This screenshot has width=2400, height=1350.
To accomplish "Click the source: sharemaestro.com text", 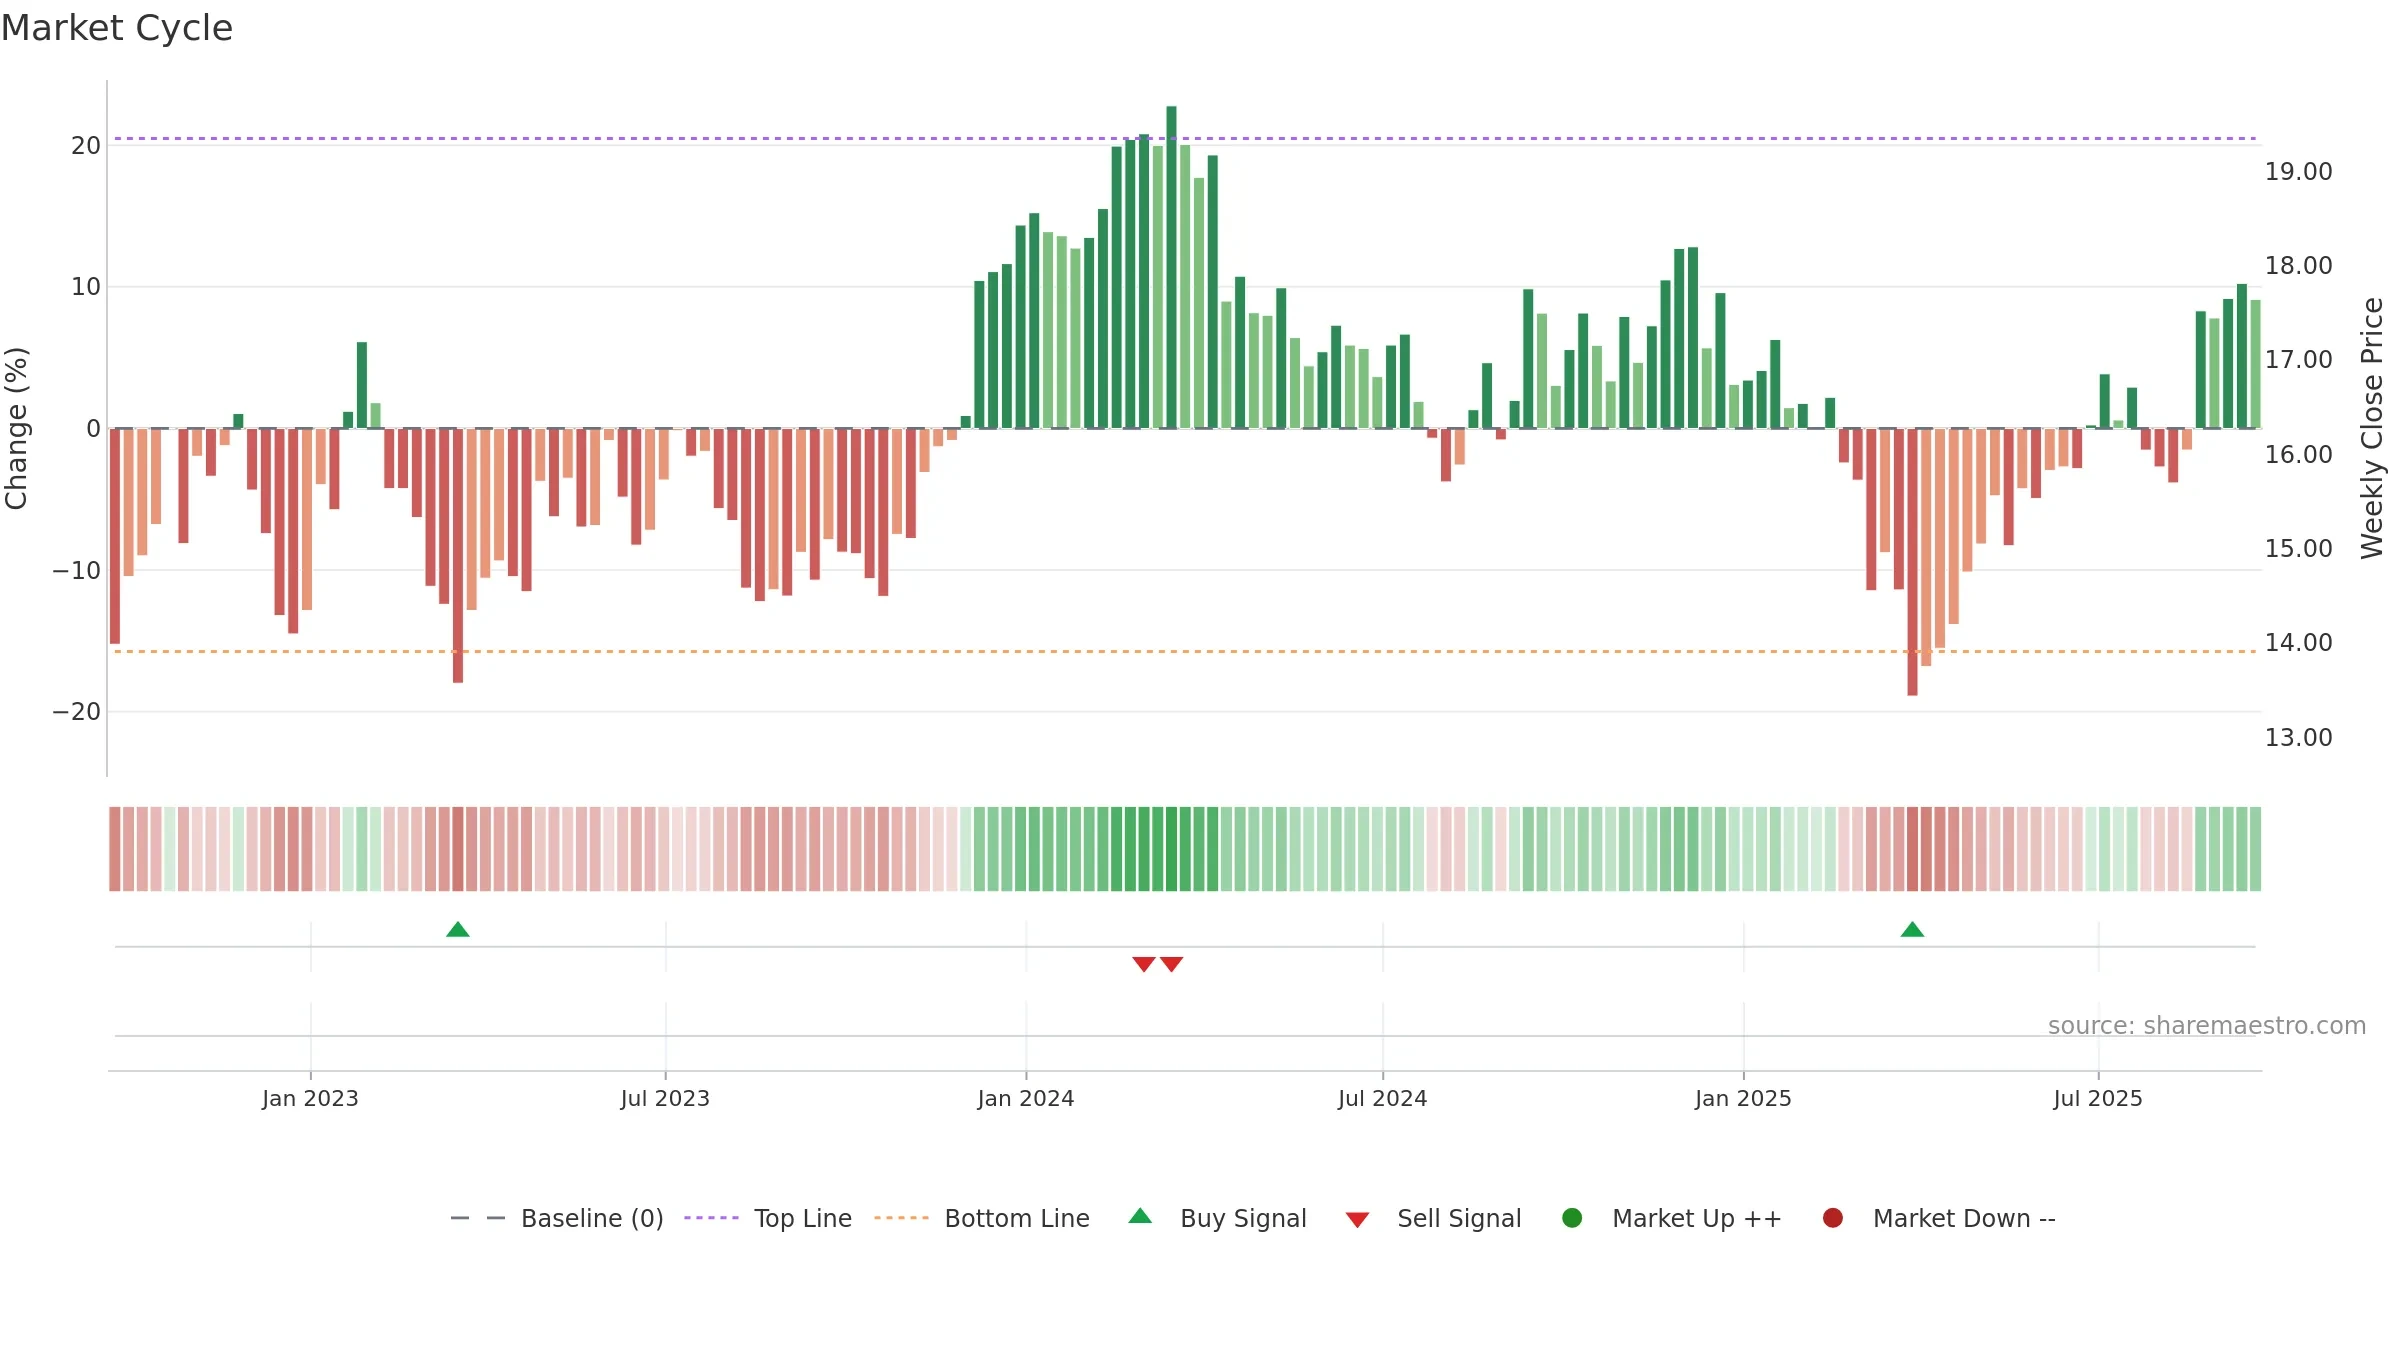I will [2207, 1026].
